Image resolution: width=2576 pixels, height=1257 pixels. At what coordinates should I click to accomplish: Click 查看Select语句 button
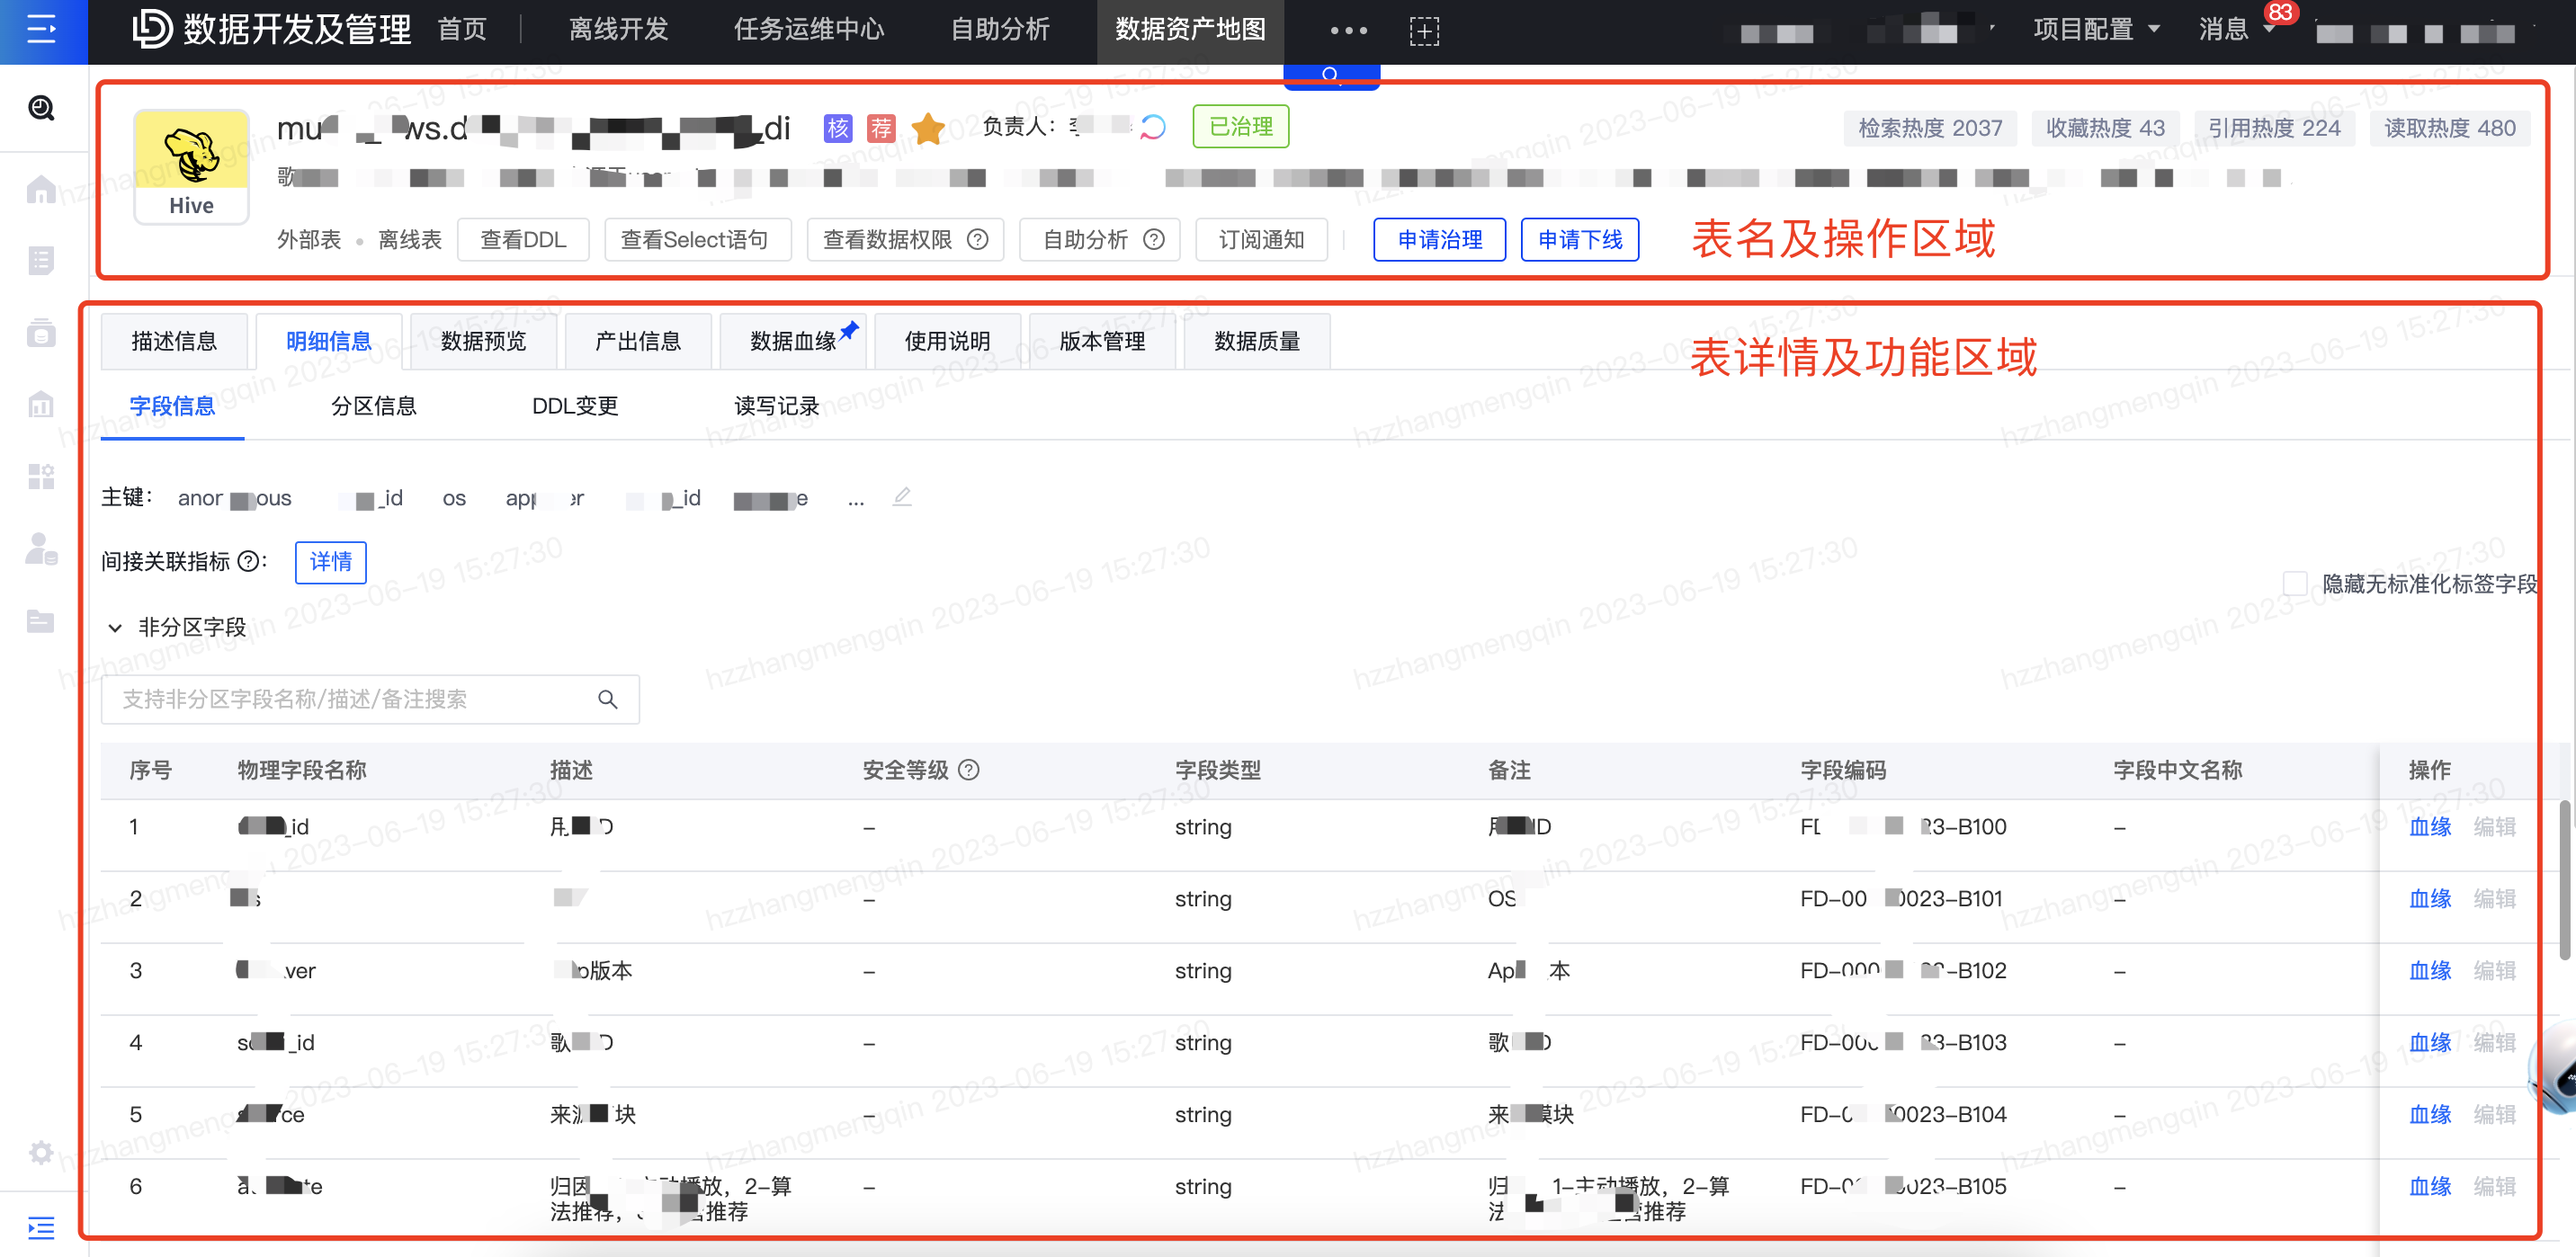coord(698,240)
